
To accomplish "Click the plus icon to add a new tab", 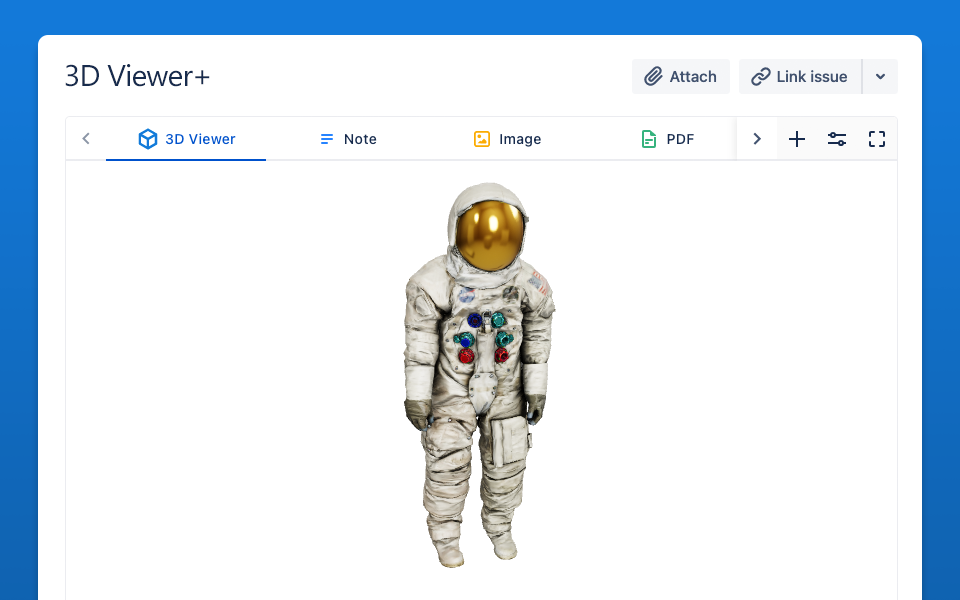I will coord(797,139).
